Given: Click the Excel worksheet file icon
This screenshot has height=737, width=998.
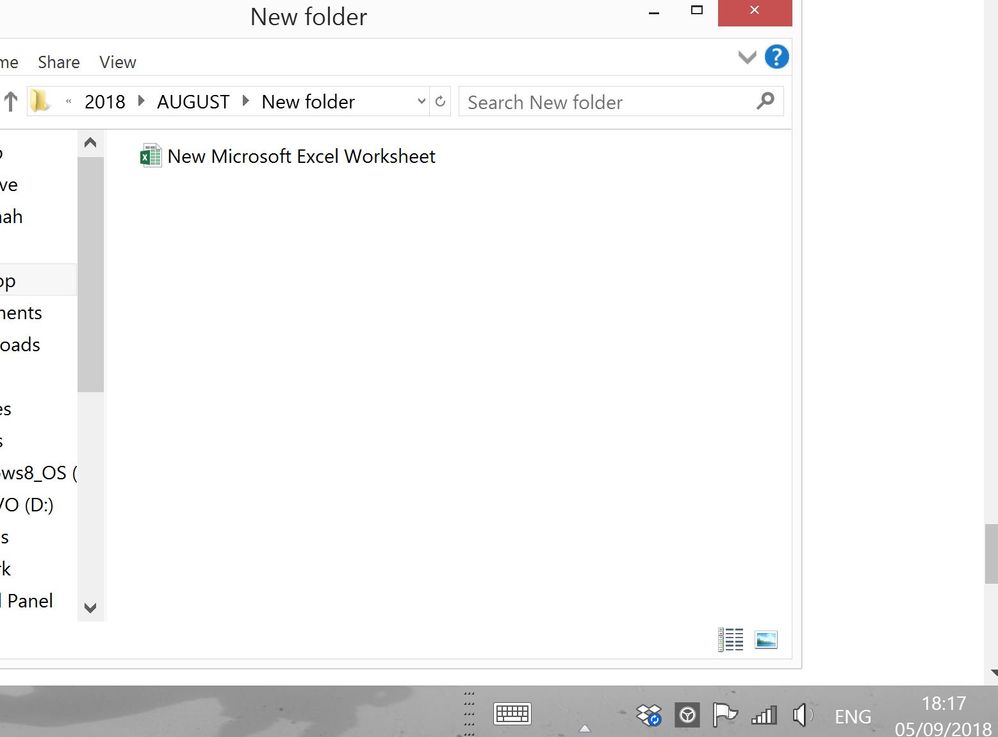Looking at the screenshot, I should point(151,156).
